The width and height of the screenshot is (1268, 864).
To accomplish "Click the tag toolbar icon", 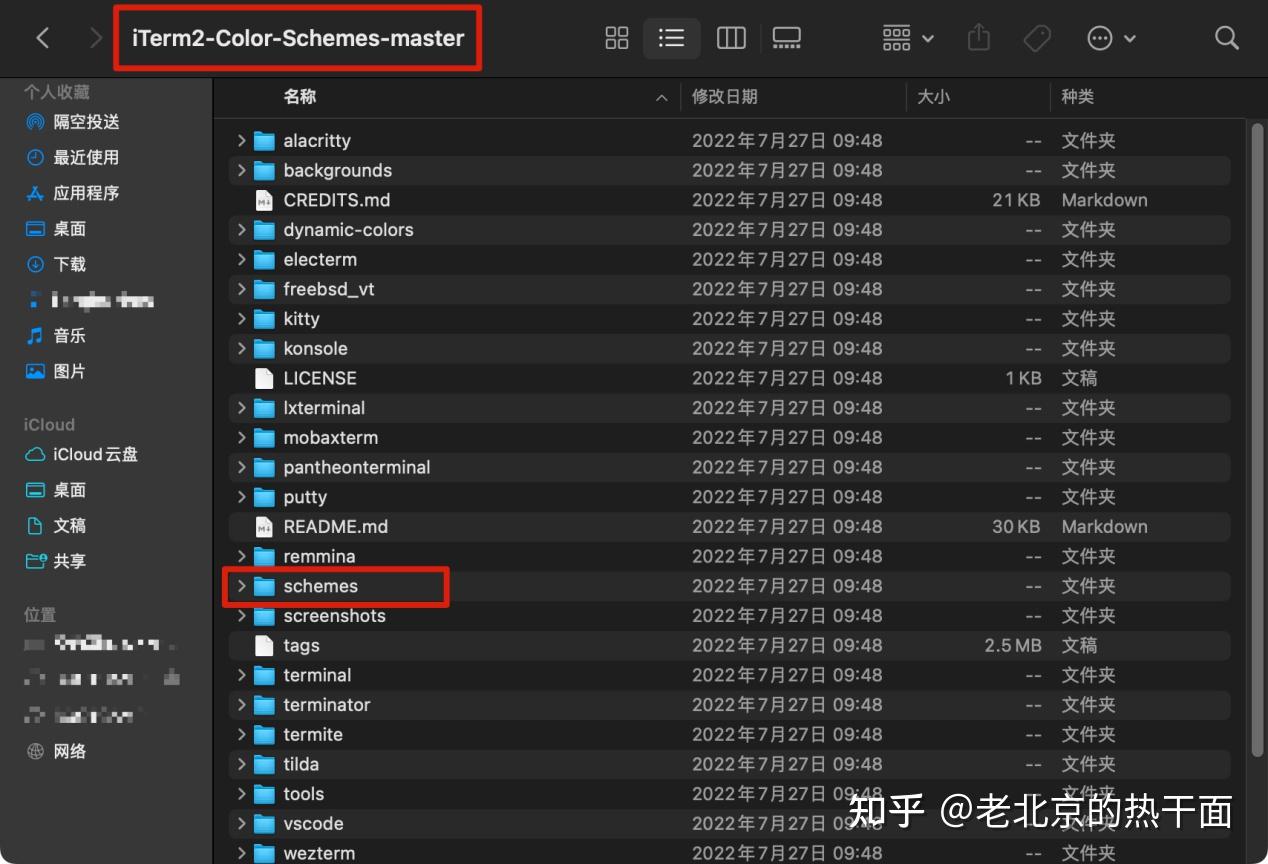I will pos(1037,38).
